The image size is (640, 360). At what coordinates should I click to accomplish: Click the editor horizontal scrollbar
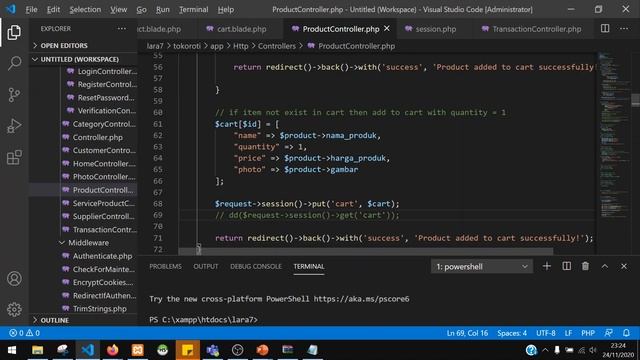366,251
